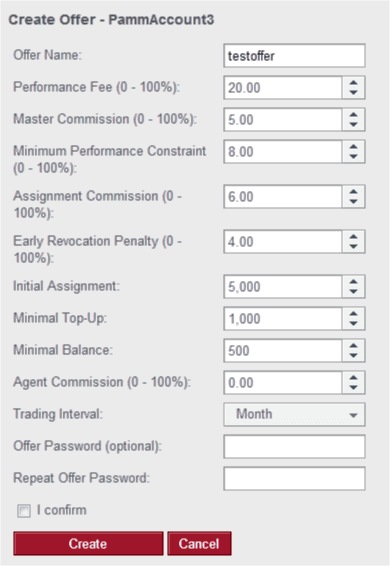This screenshot has height=566, width=390.
Task: Increase Minimal Top-Up with up arrow
Action: click(x=353, y=313)
